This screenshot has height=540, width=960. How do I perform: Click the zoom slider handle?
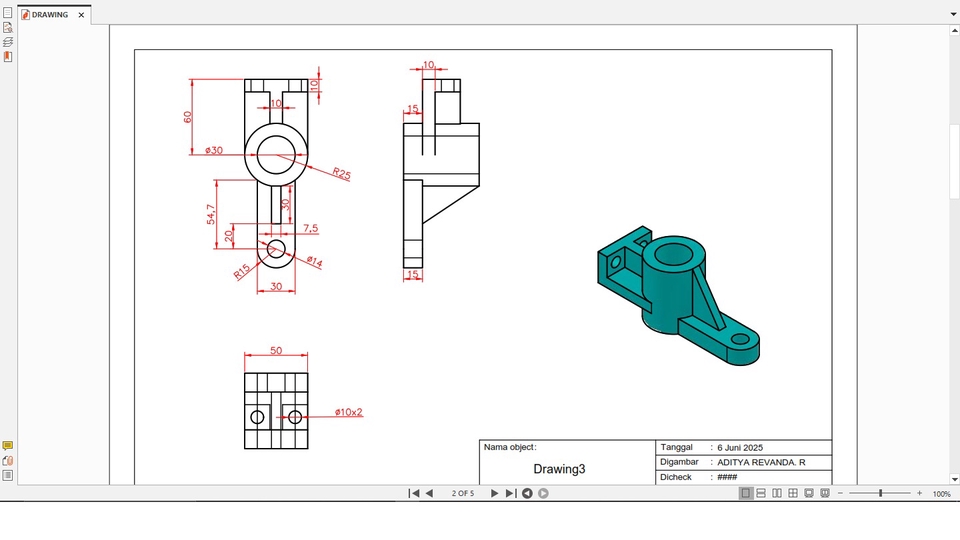coord(881,493)
